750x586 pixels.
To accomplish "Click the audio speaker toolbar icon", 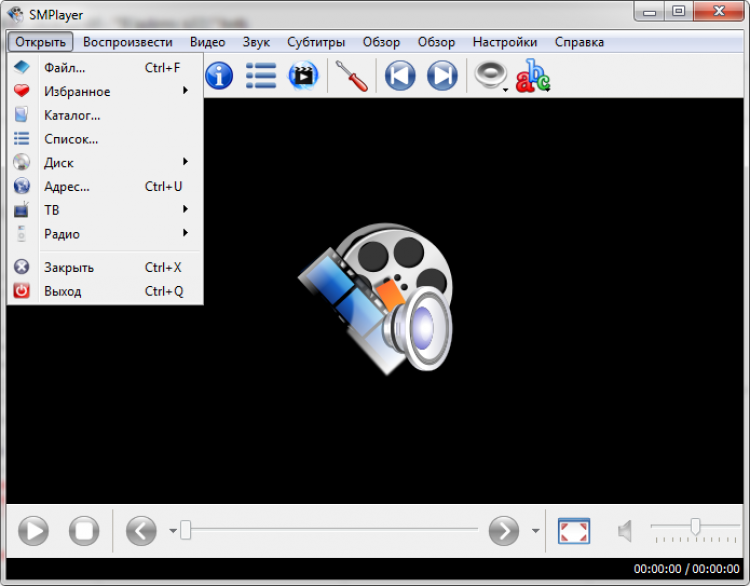I will [x=490, y=75].
